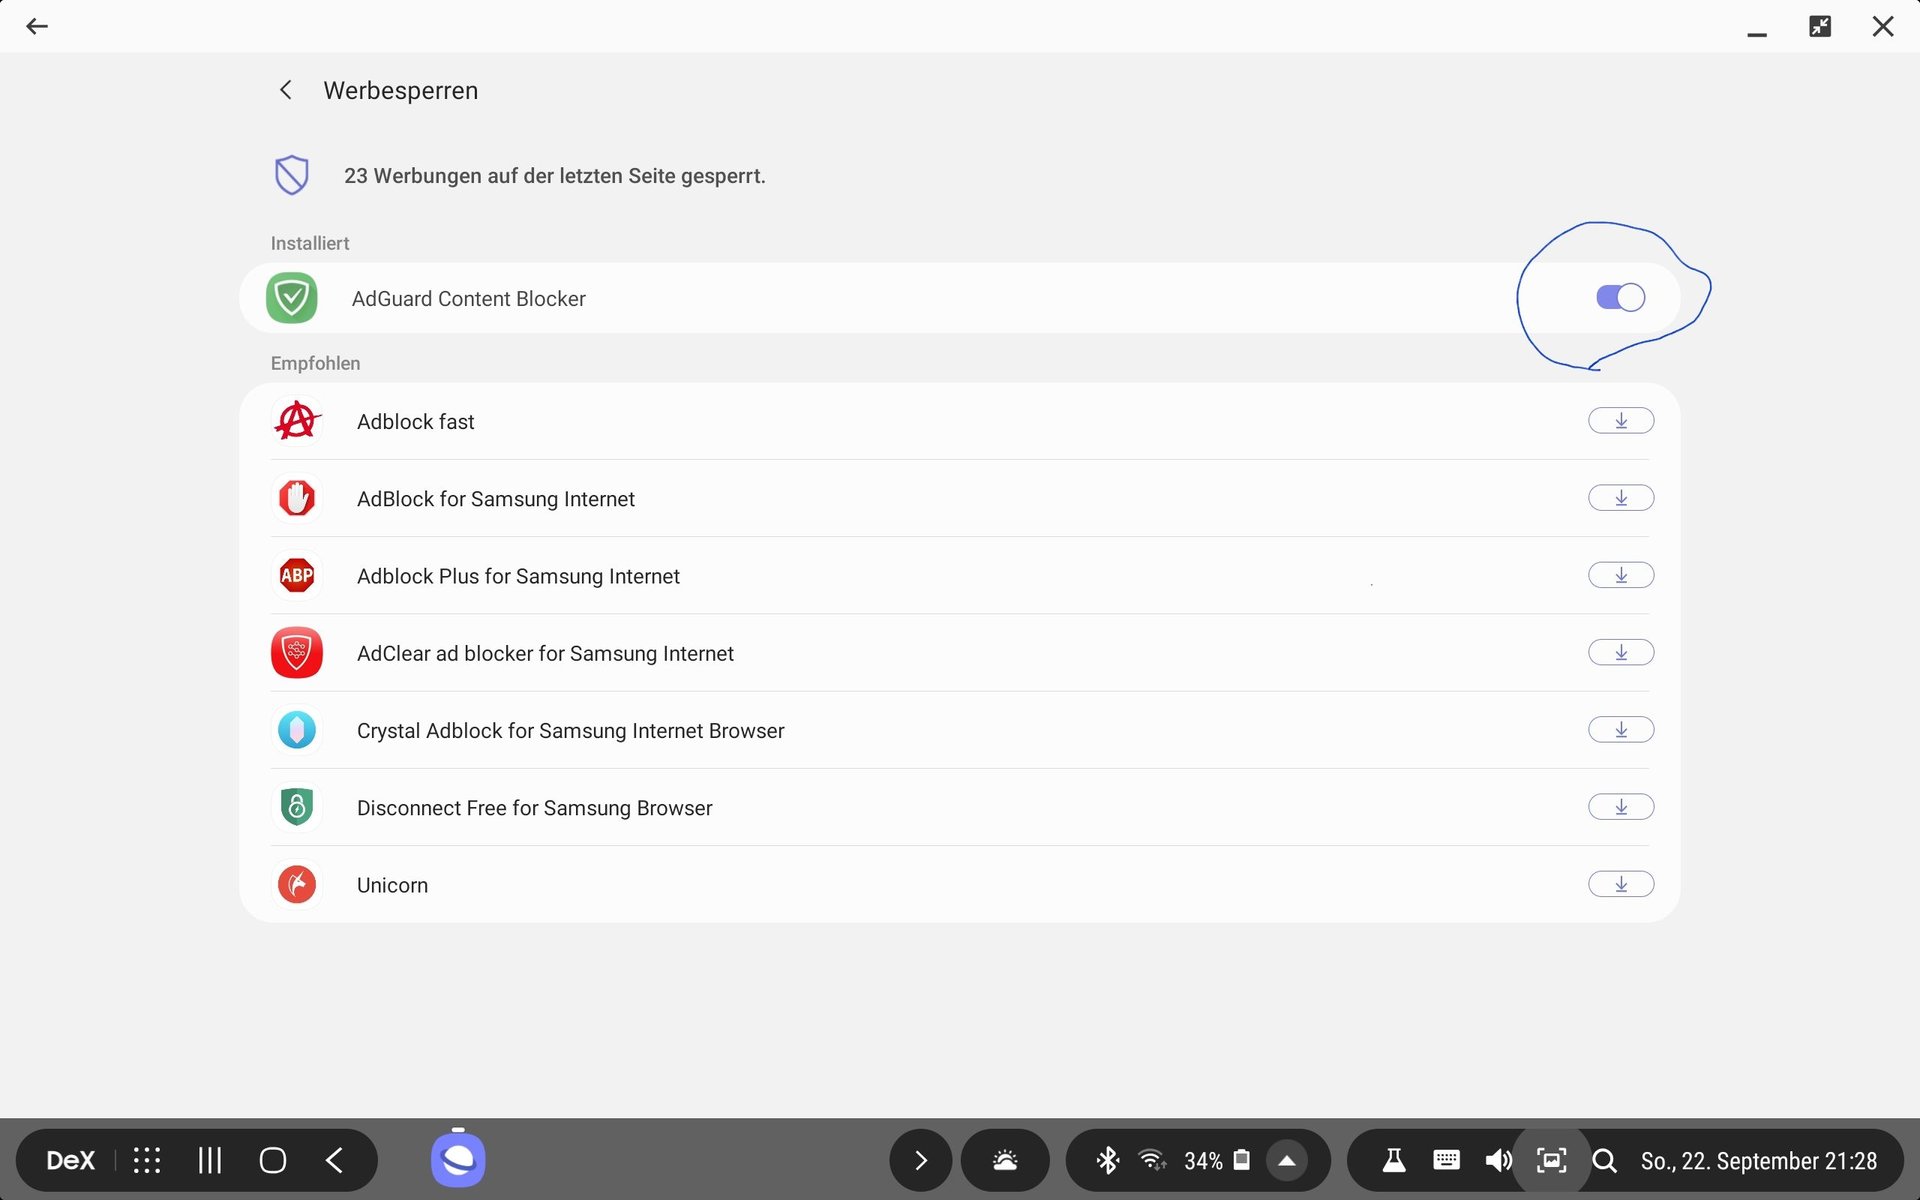
Task: Open the taskbar search magnifier
Action: [x=1604, y=1160]
